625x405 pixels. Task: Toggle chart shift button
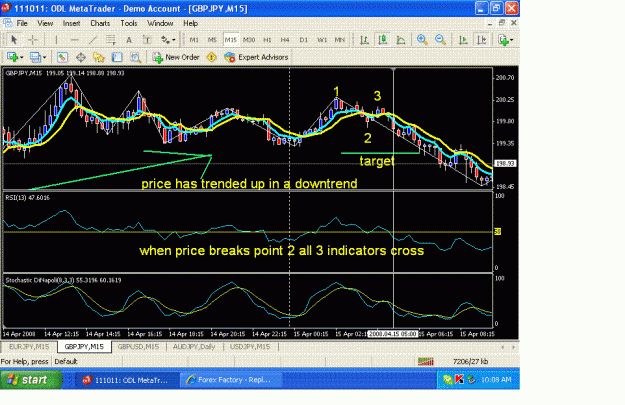point(482,40)
